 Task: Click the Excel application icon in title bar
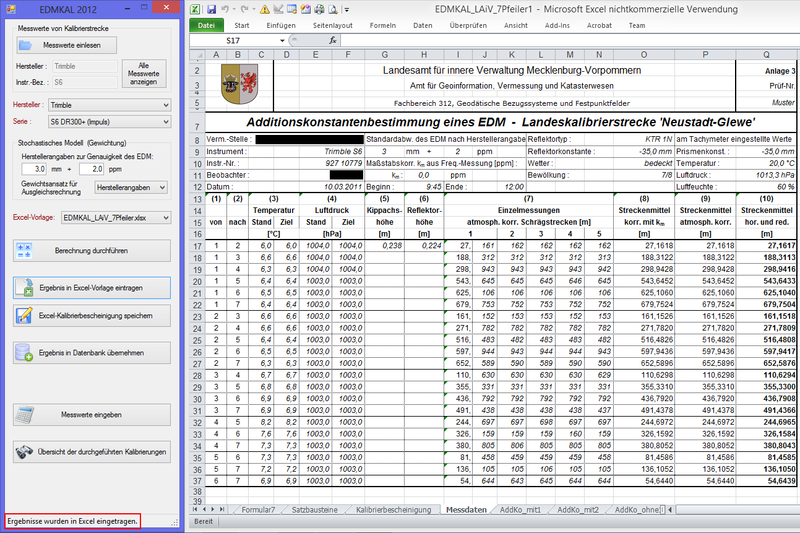pyautogui.click(x=195, y=9)
